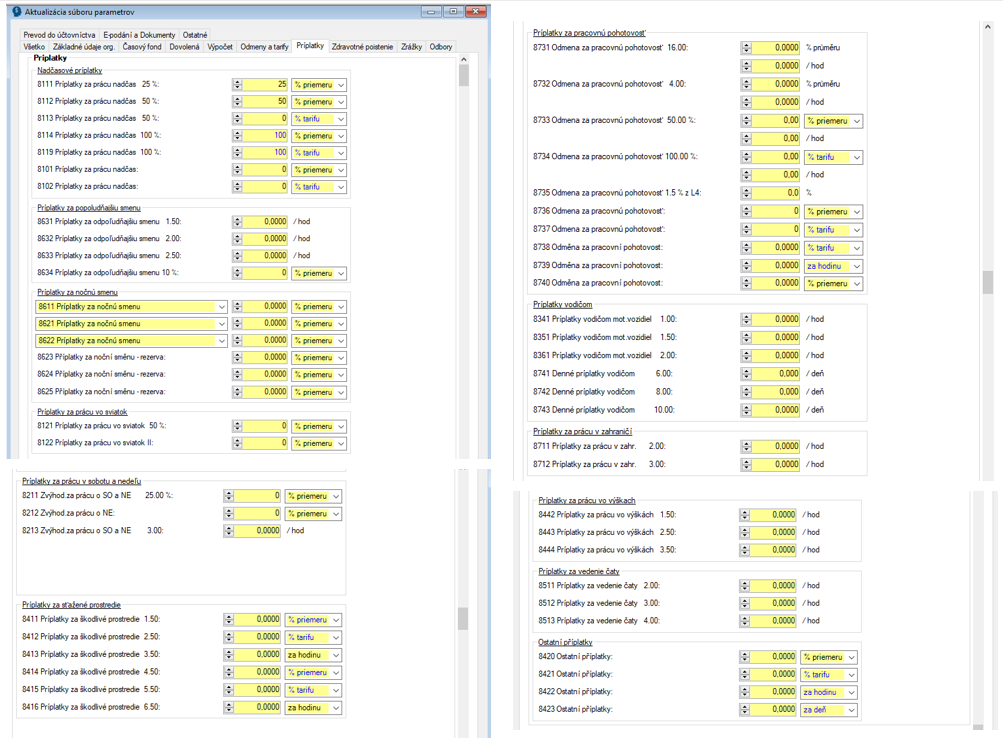1003x749 pixels.
Task: Click the spinner for 8736 Odmena za pracovnú pohotovosť
Action: coord(746,211)
